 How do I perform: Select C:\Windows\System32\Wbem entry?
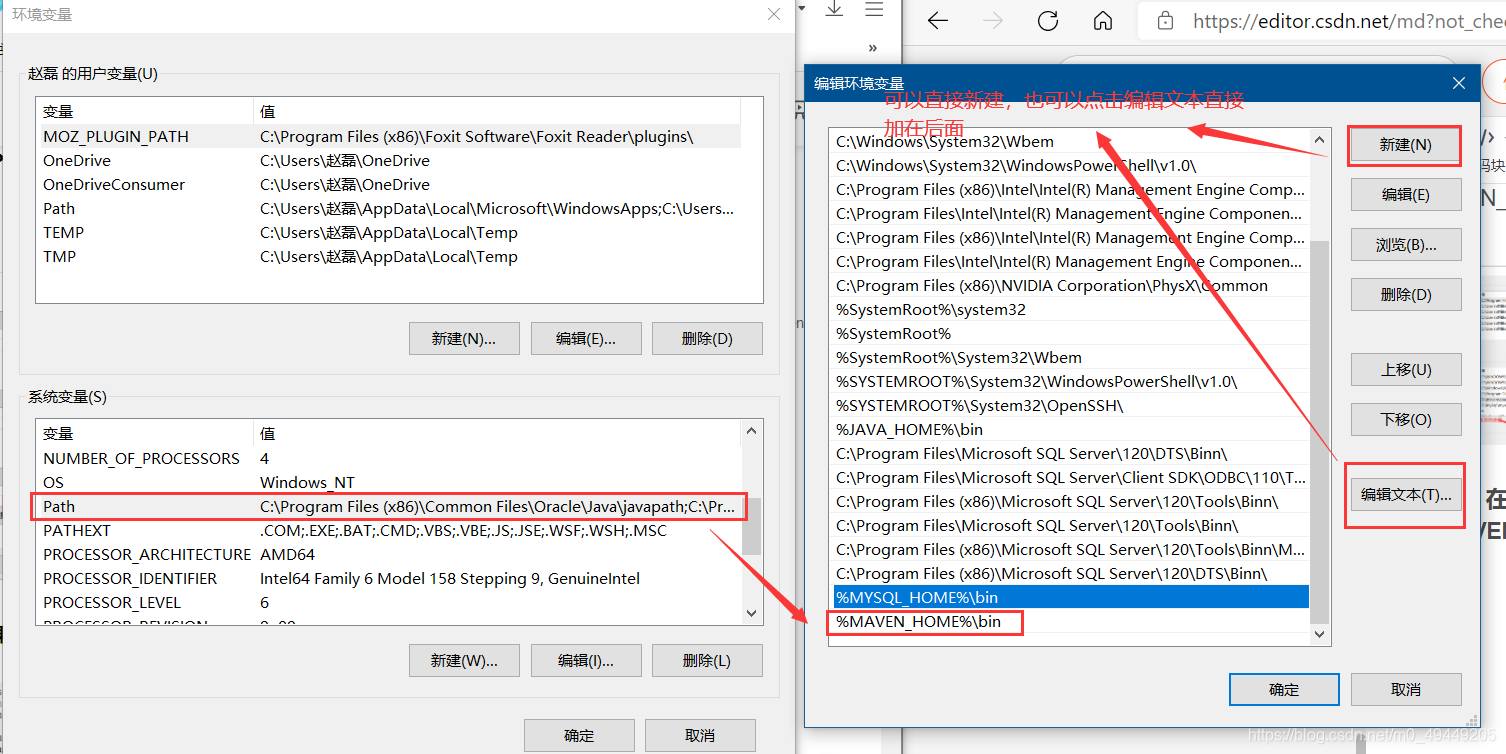point(1070,142)
